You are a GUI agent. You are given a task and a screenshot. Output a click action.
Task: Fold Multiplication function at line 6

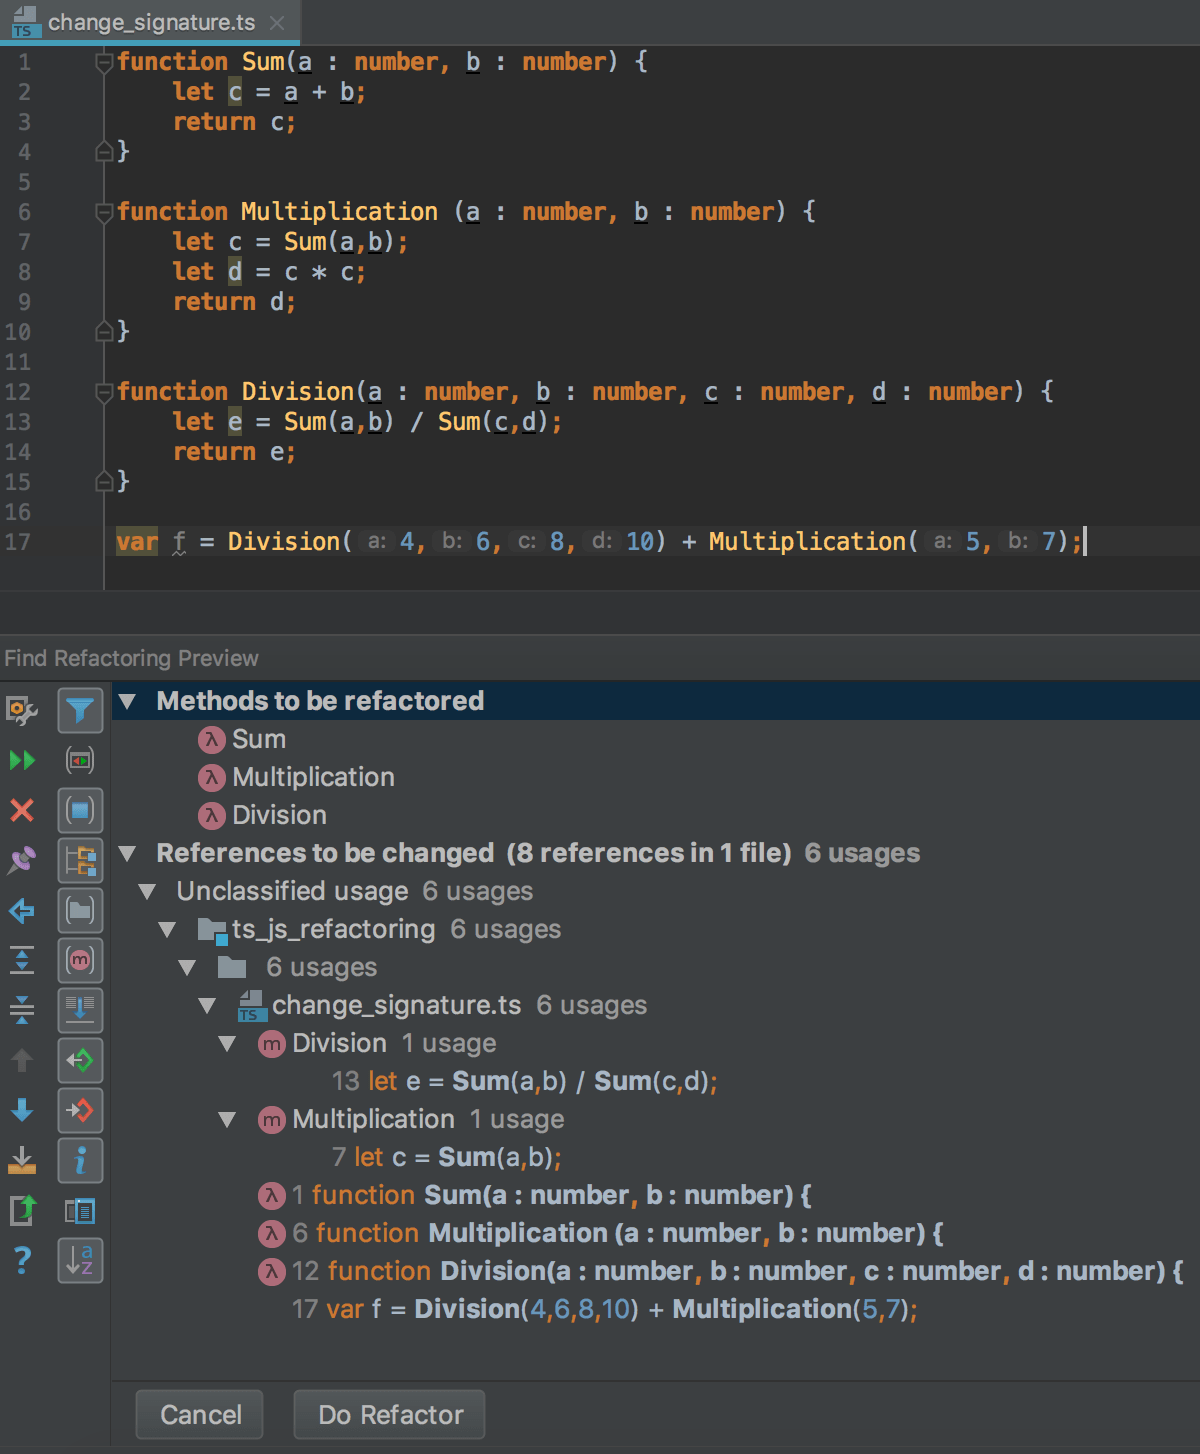(103, 212)
